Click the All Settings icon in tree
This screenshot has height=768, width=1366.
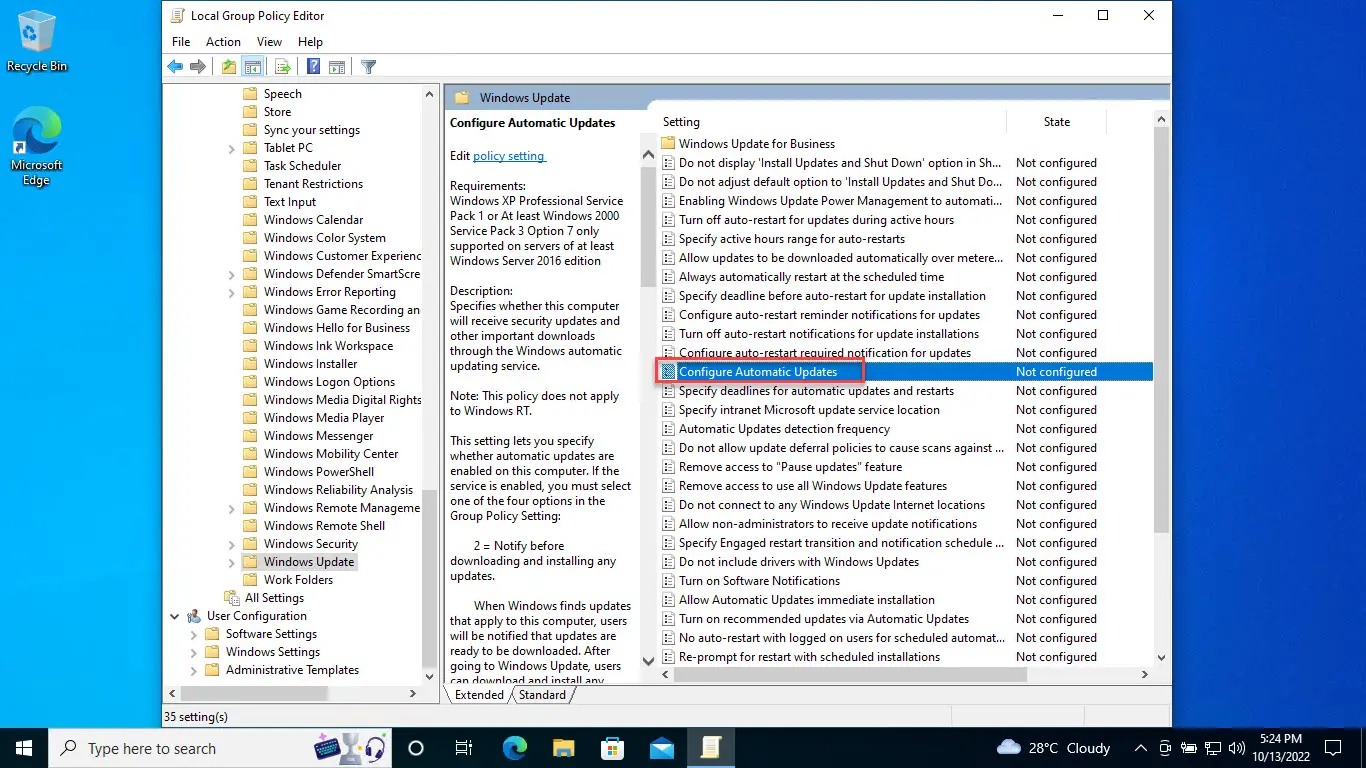tap(232, 598)
